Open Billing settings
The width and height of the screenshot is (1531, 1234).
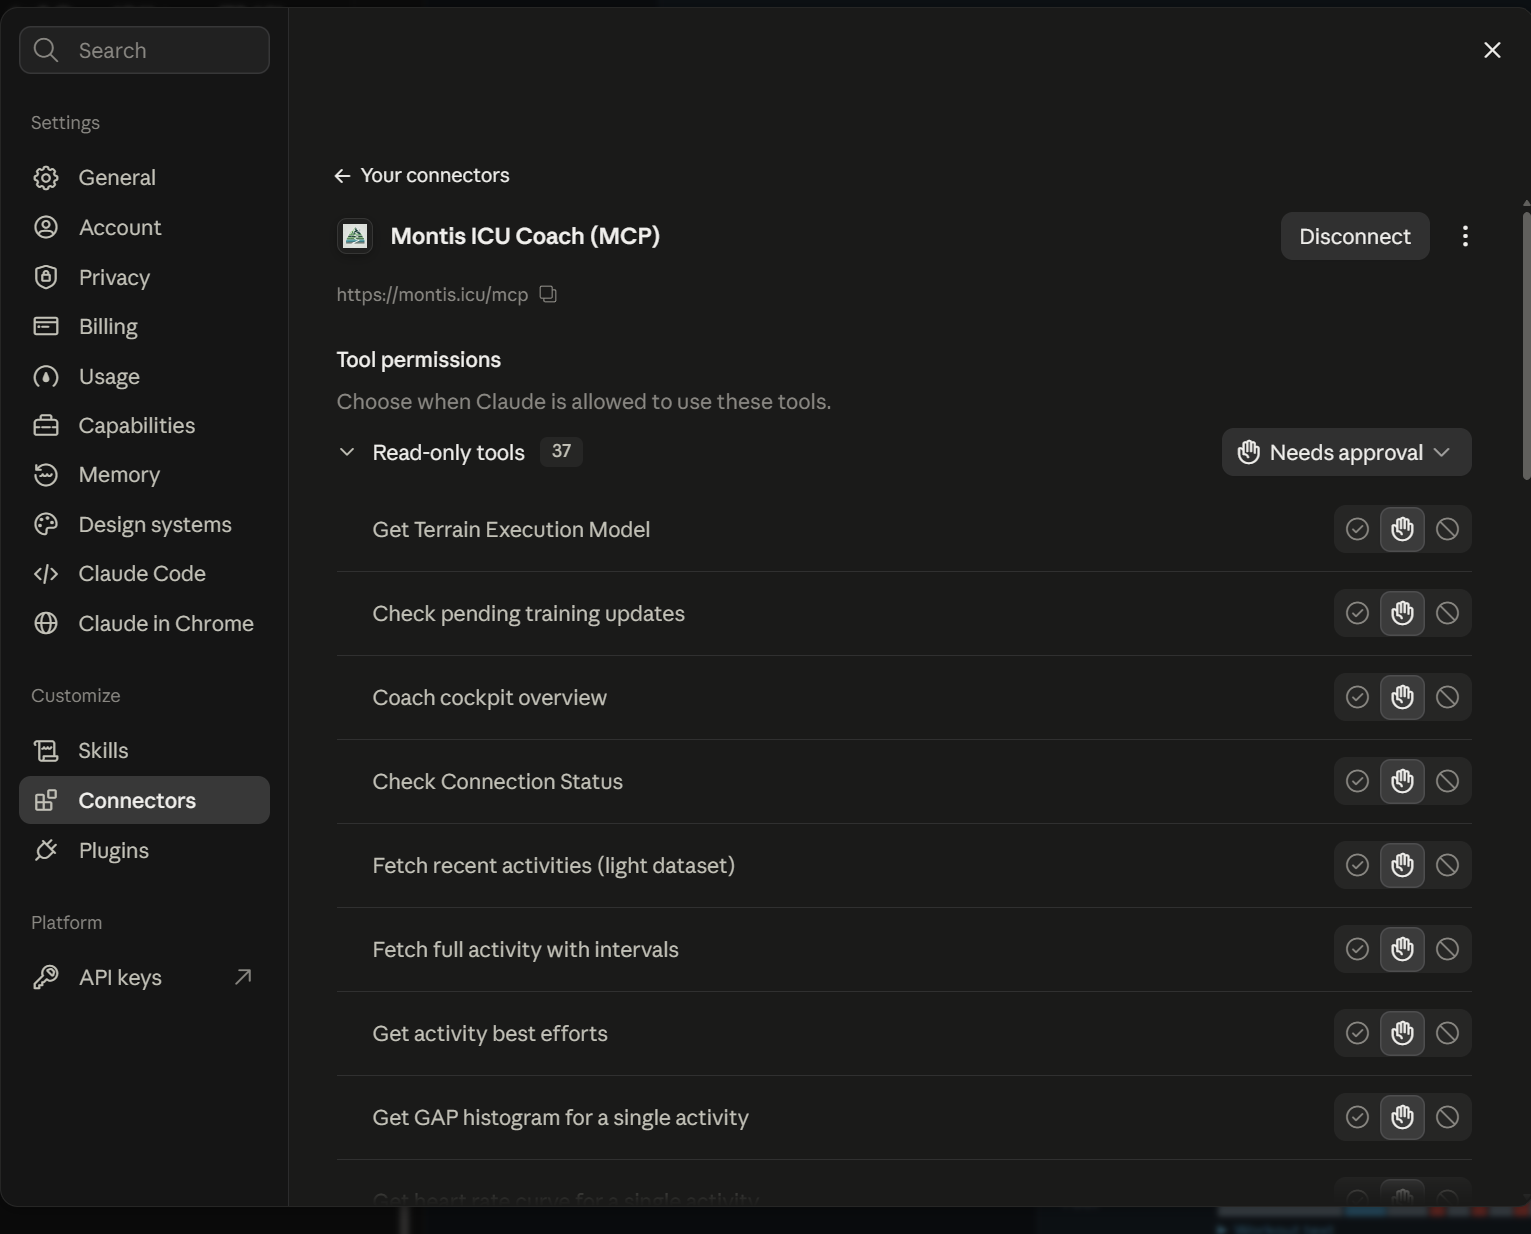144,326
